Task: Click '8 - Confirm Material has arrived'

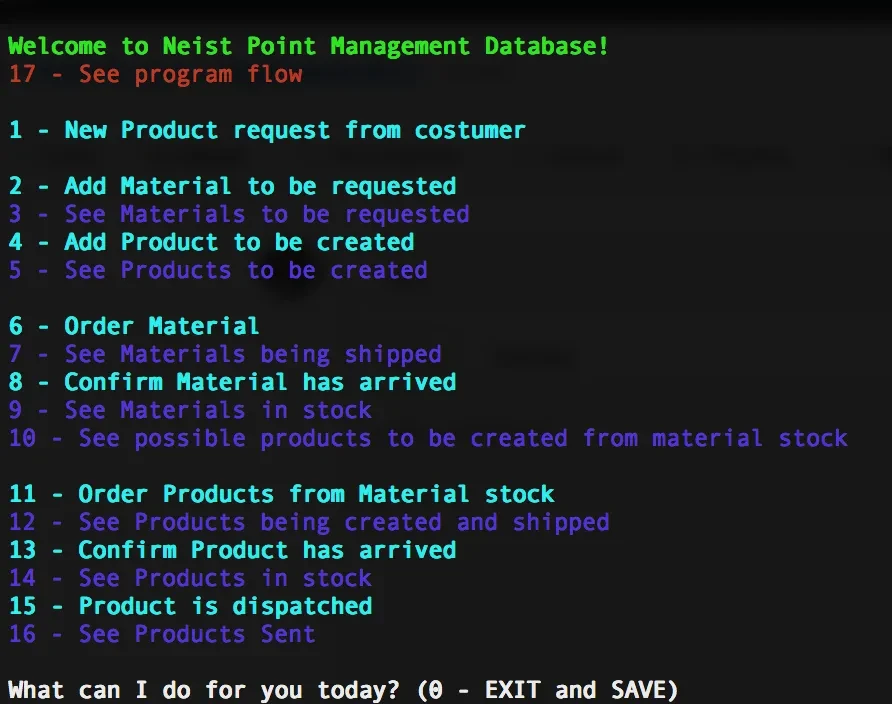Action: coord(232,382)
